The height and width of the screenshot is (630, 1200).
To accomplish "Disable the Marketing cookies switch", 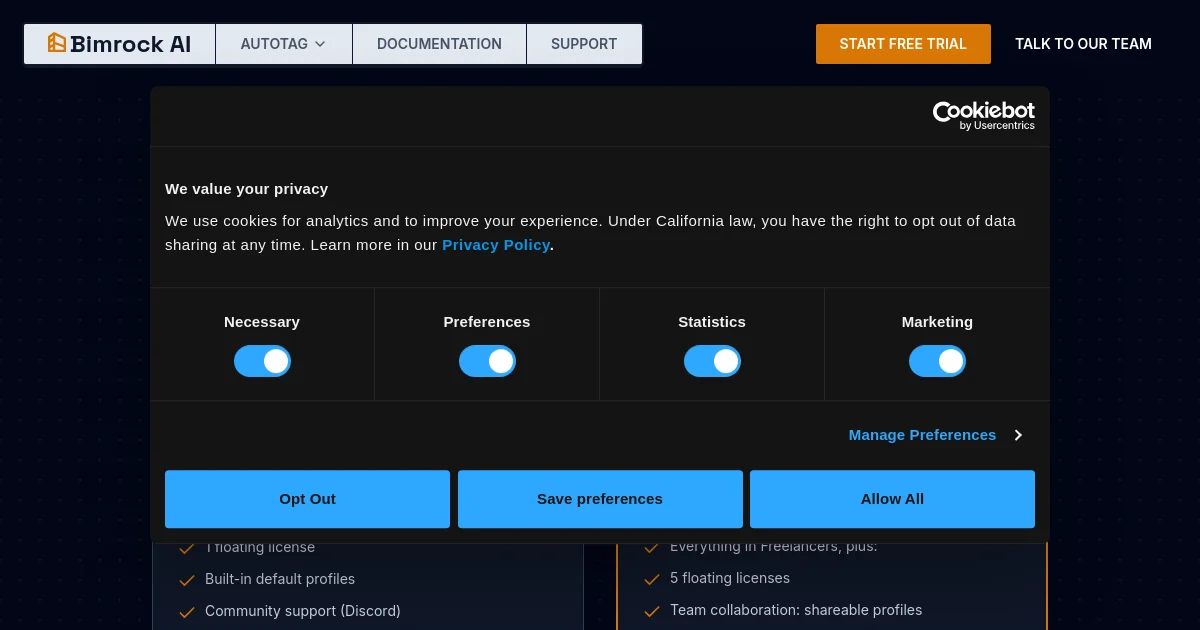I will click(937, 361).
